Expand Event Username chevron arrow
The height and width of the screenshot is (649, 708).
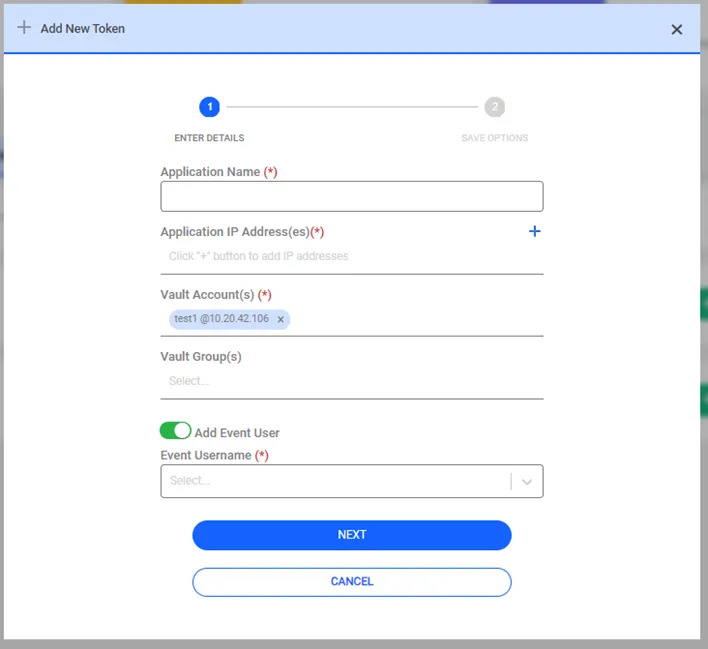(x=526, y=481)
